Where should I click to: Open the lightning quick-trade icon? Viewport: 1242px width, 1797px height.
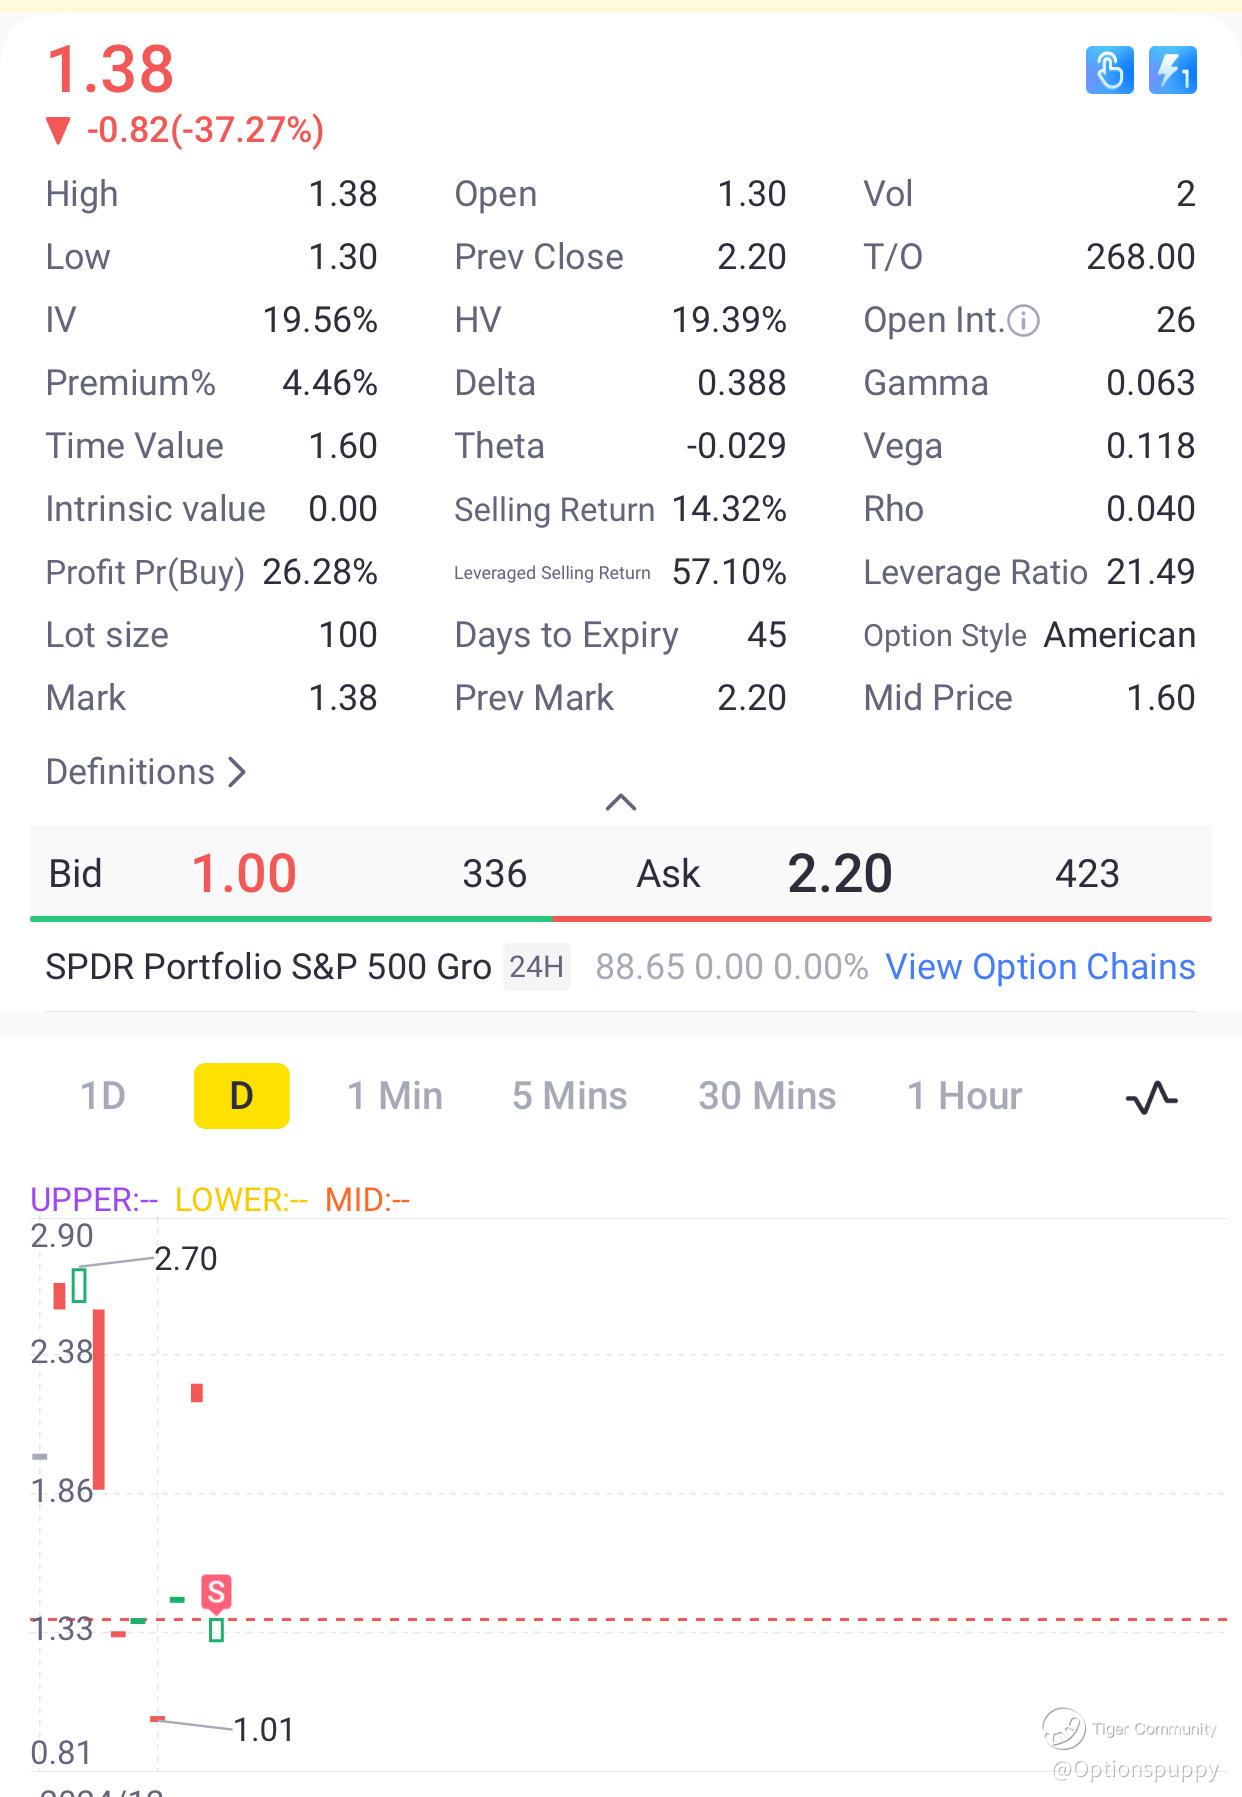pyautogui.click(x=1173, y=71)
